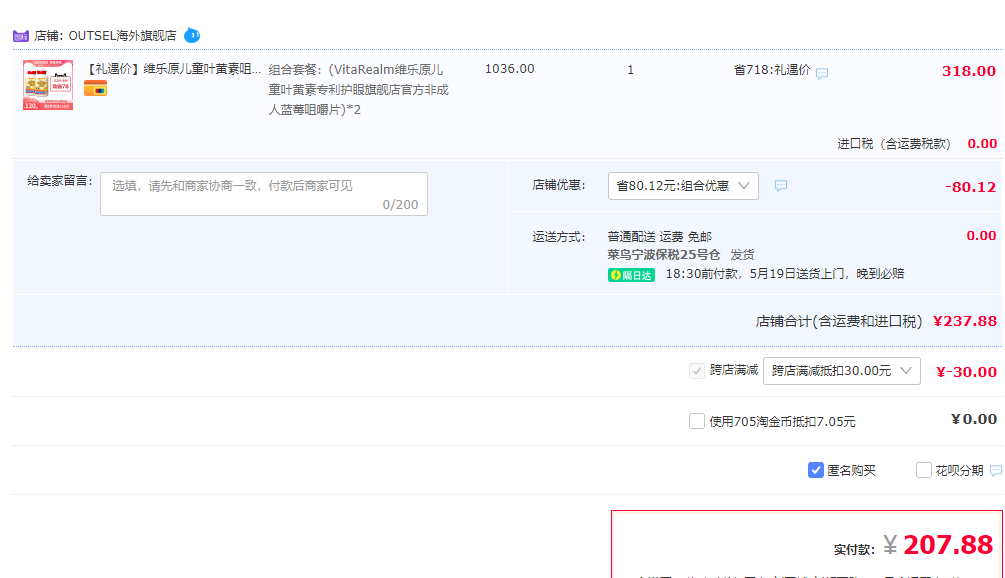Click the item price 318.00
Screen dimensions: 1005x578
[968, 71]
